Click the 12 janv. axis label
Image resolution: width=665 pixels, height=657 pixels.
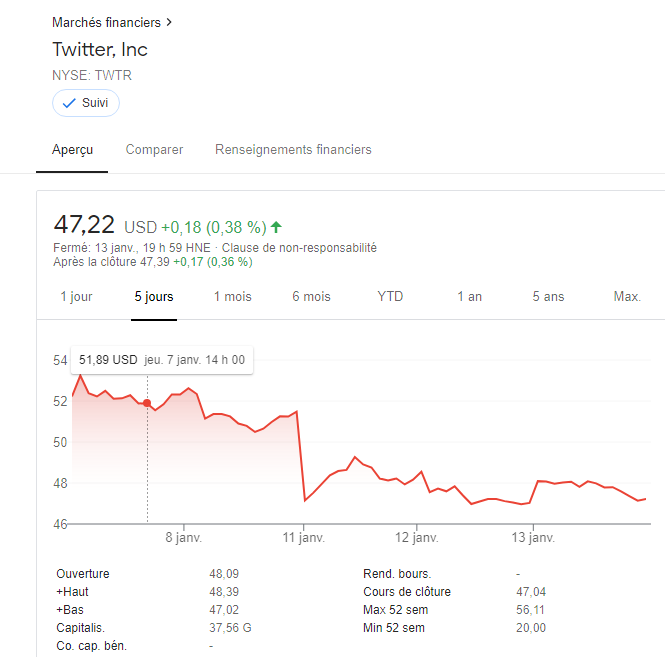(x=417, y=538)
